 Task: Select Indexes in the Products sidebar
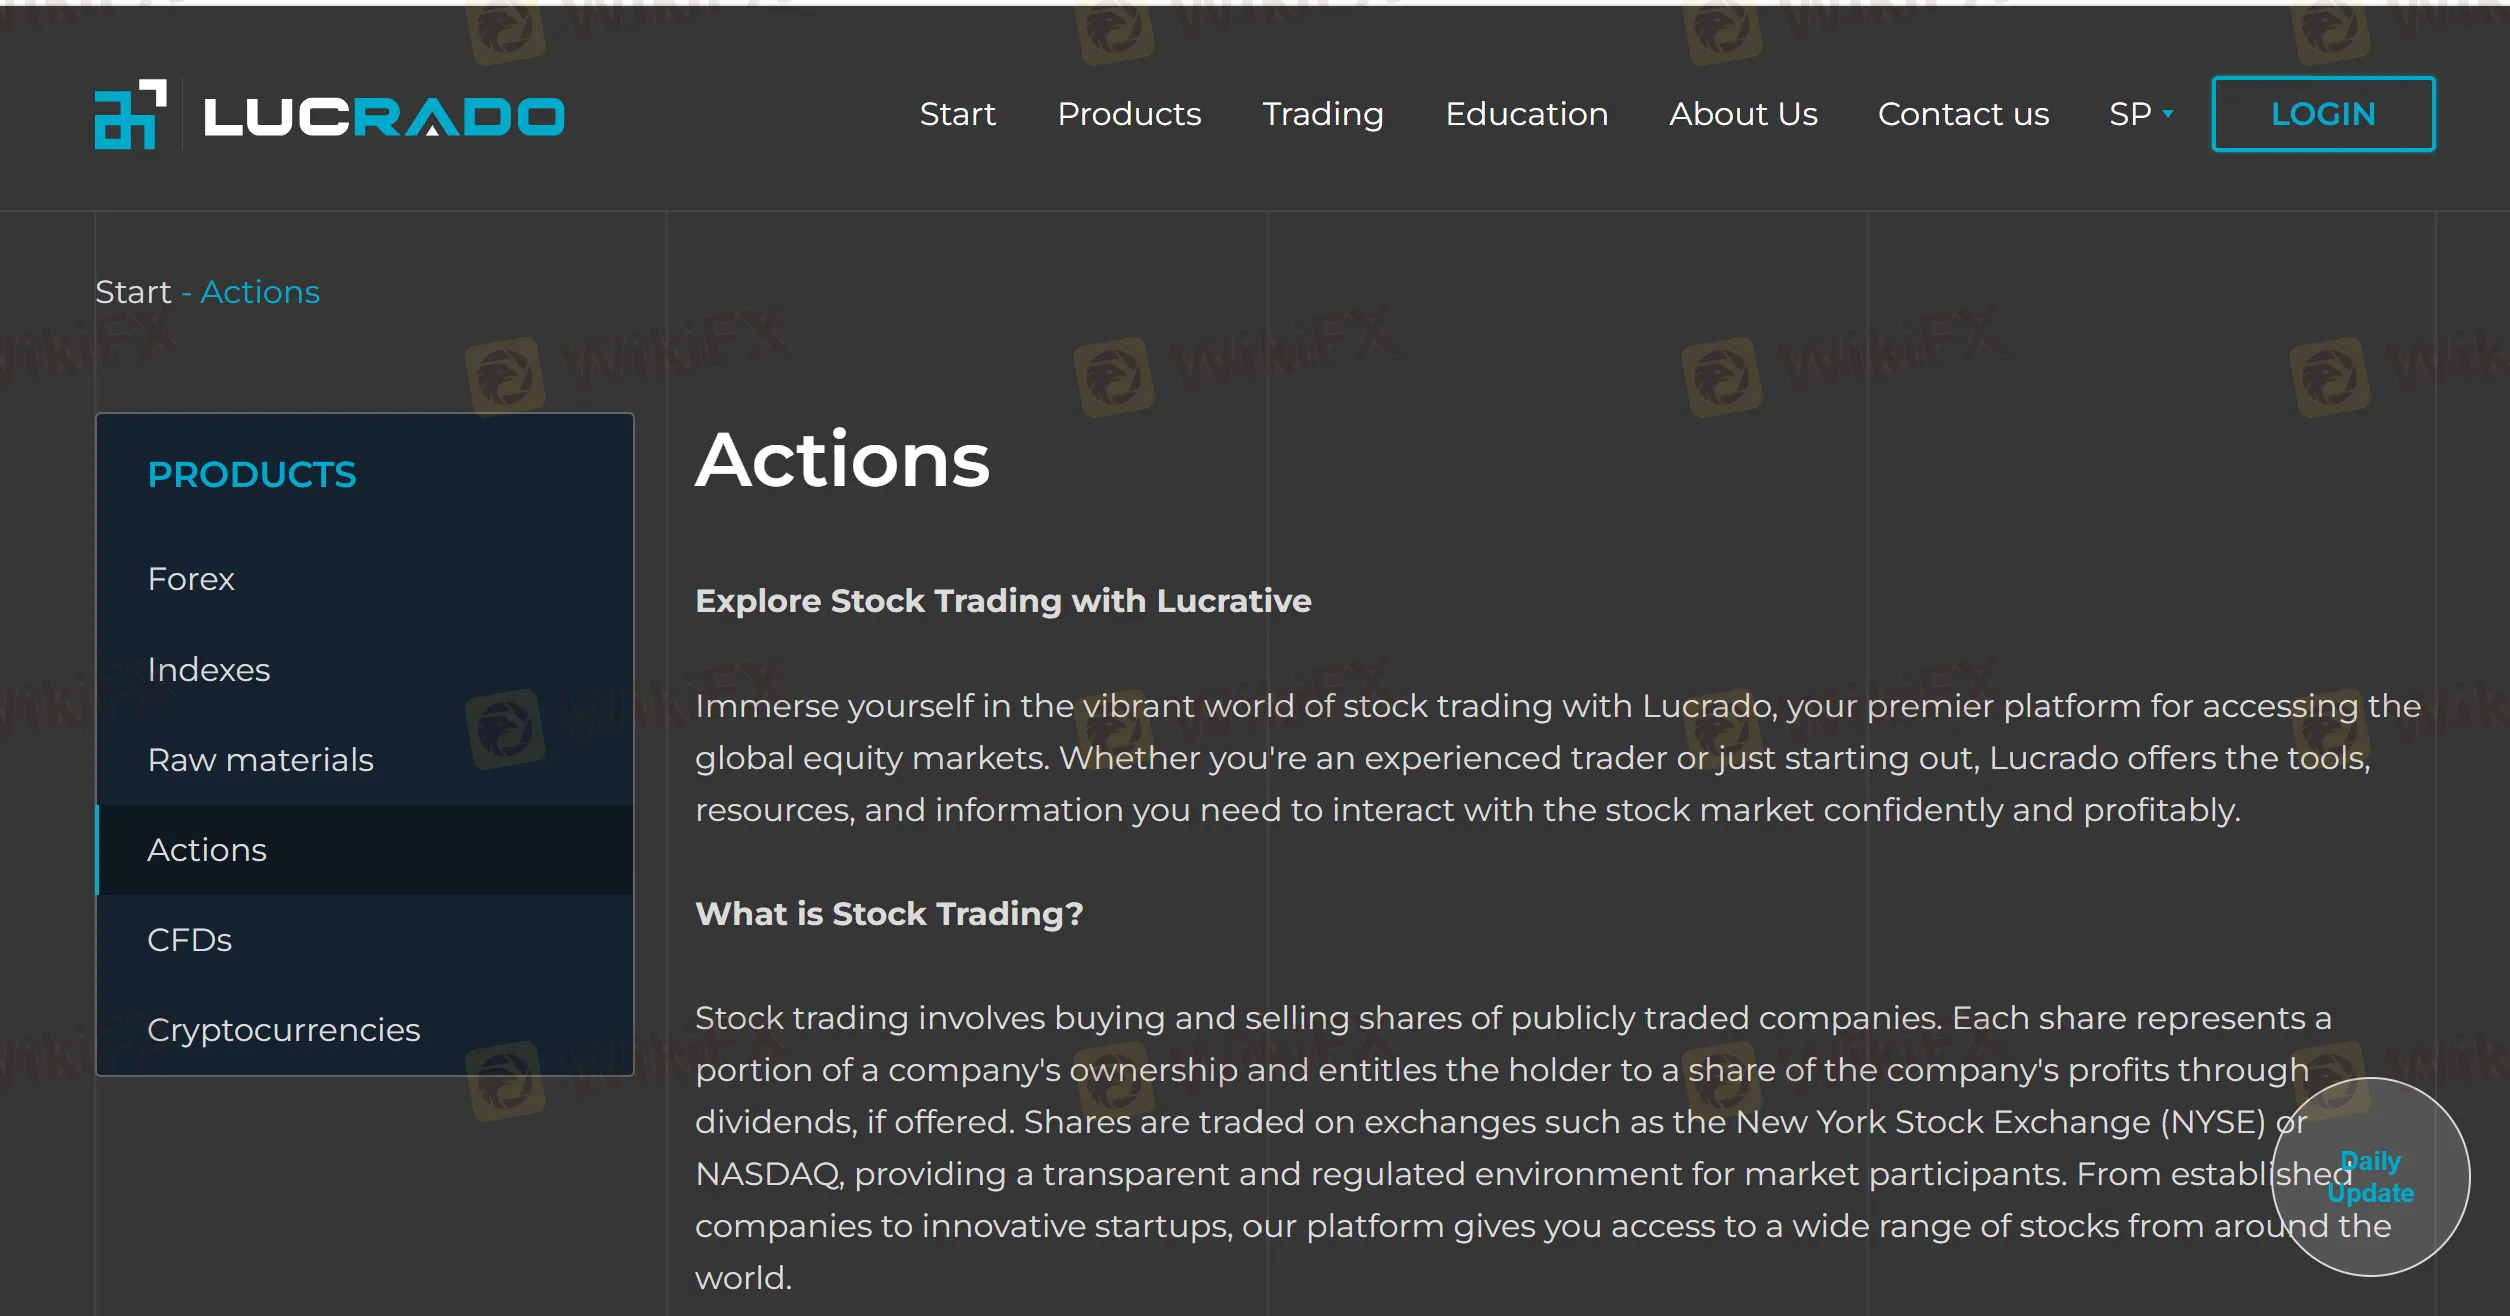[208, 669]
